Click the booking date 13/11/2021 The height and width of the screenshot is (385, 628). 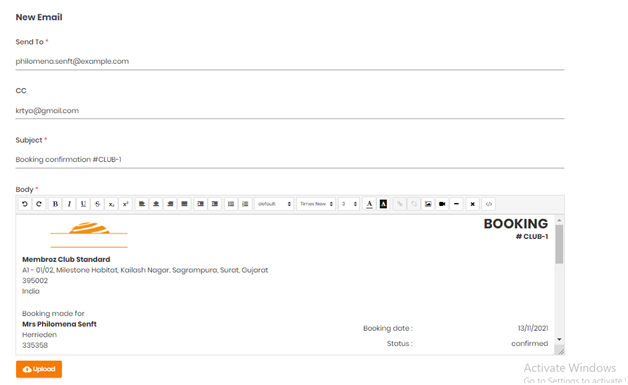533,328
